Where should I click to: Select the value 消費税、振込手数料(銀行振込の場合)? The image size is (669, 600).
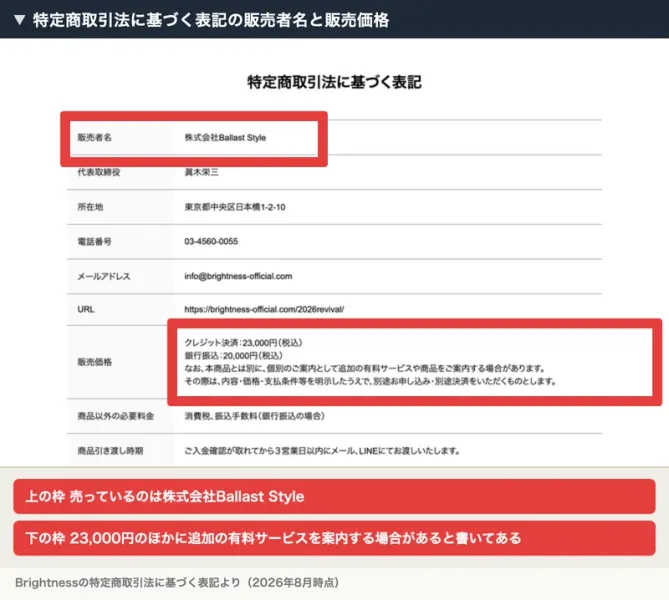254,416
